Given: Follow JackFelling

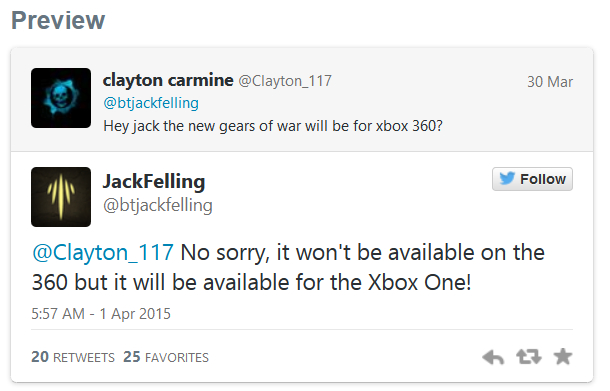Looking at the screenshot, I should point(532,179).
